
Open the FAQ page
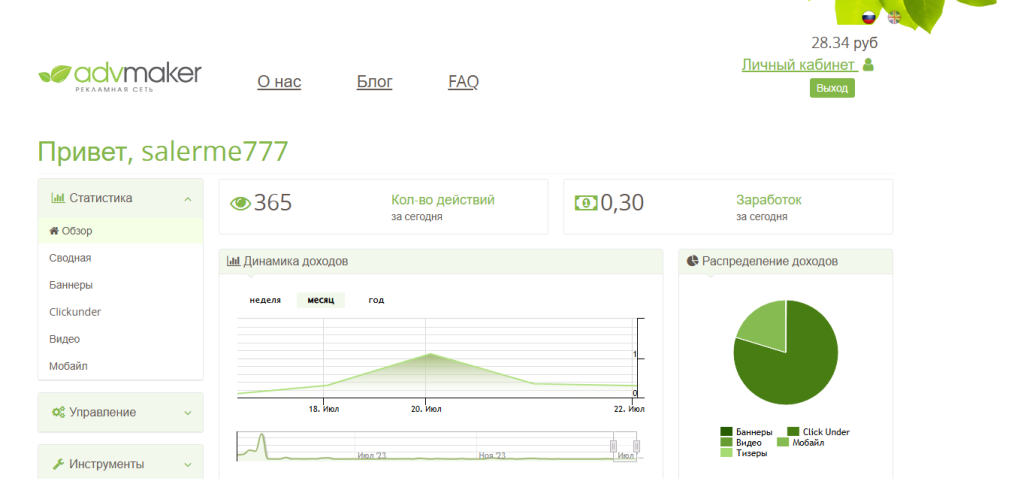(x=463, y=82)
